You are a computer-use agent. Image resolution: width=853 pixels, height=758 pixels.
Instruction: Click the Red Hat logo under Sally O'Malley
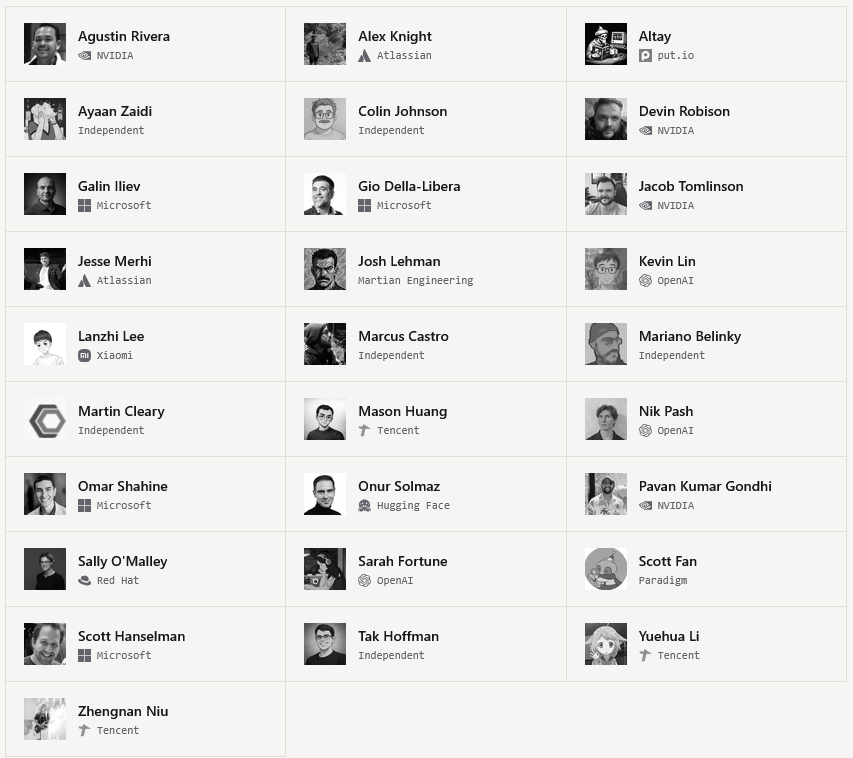click(84, 581)
